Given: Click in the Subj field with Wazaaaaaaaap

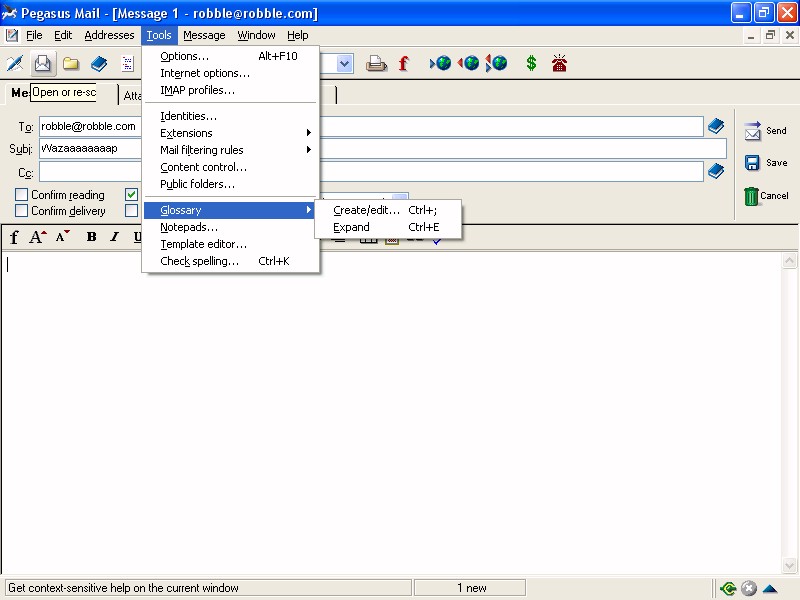Looking at the screenshot, I should (x=383, y=148).
